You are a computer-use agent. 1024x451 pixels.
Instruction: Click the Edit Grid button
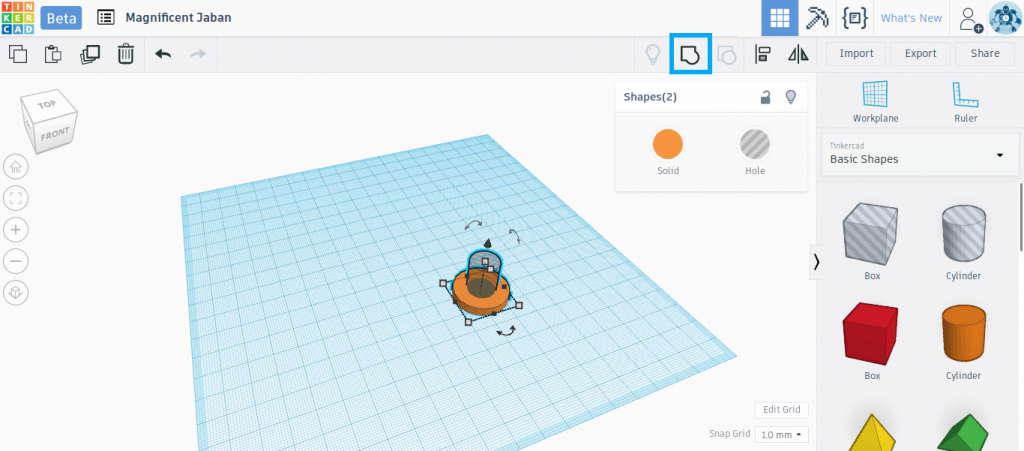pos(781,410)
